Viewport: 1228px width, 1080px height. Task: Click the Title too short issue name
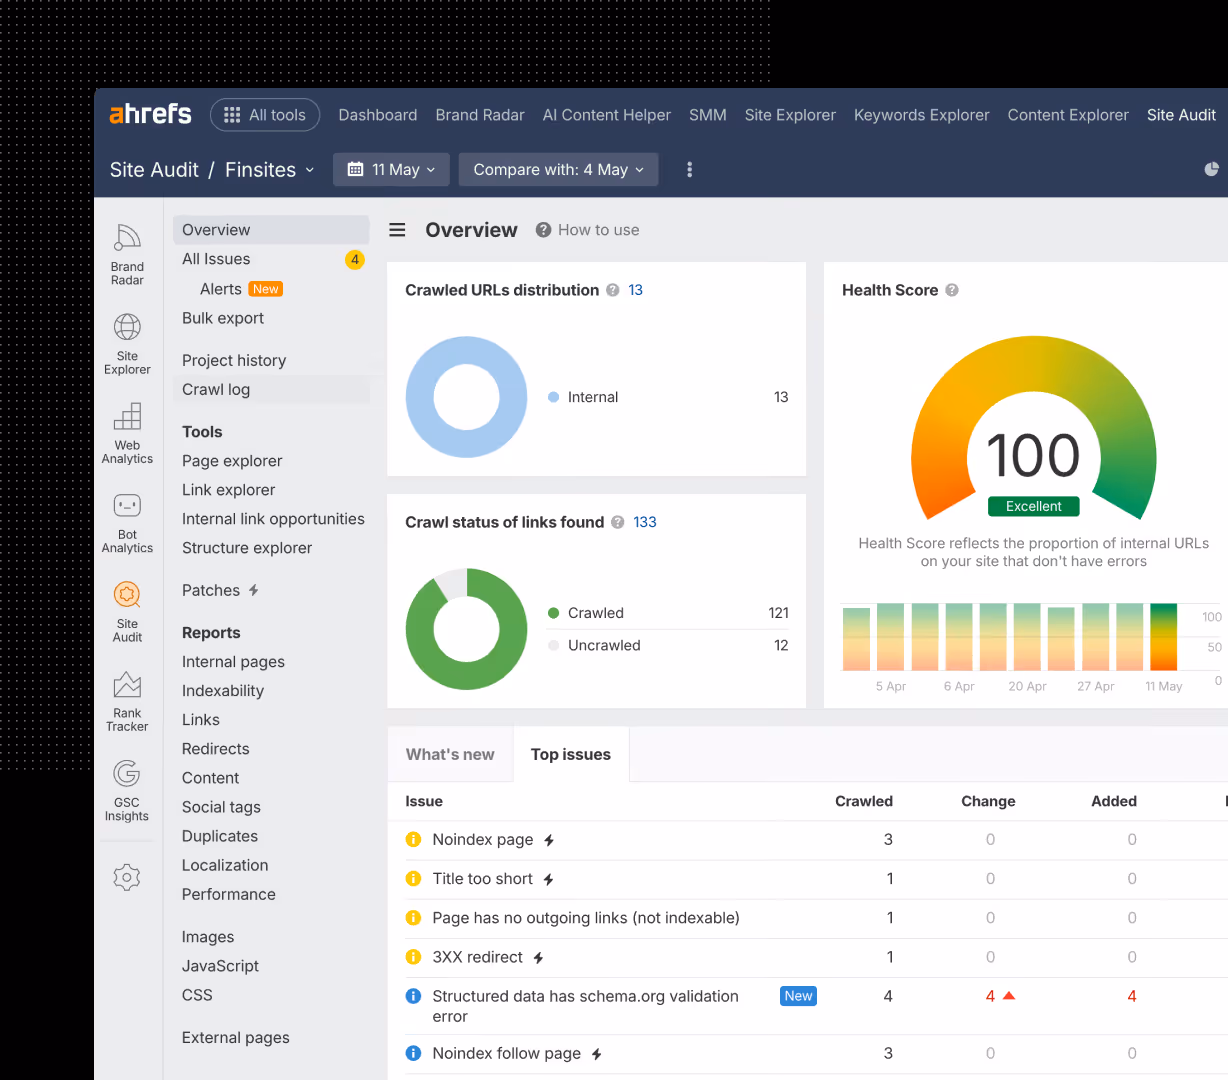(x=483, y=879)
